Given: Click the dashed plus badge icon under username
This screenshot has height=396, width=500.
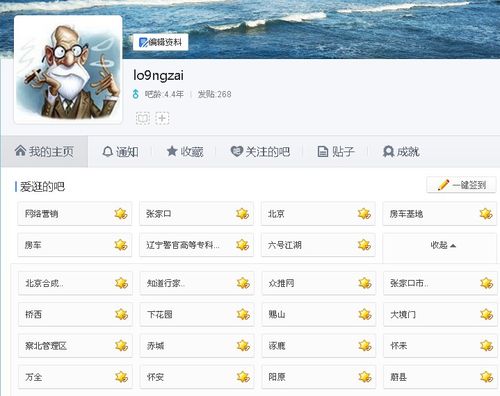Looking at the screenshot, I should pyautogui.click(x=162, y=118).
